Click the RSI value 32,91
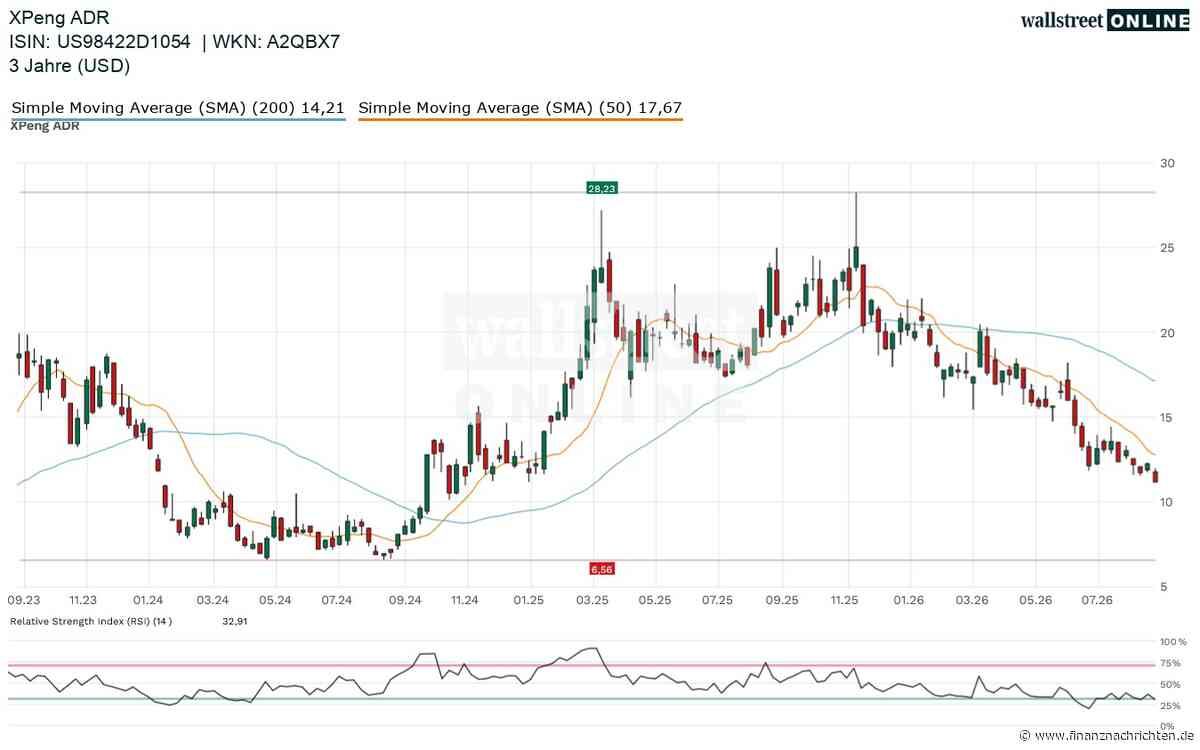The image size is (1200, 750). 234,621
